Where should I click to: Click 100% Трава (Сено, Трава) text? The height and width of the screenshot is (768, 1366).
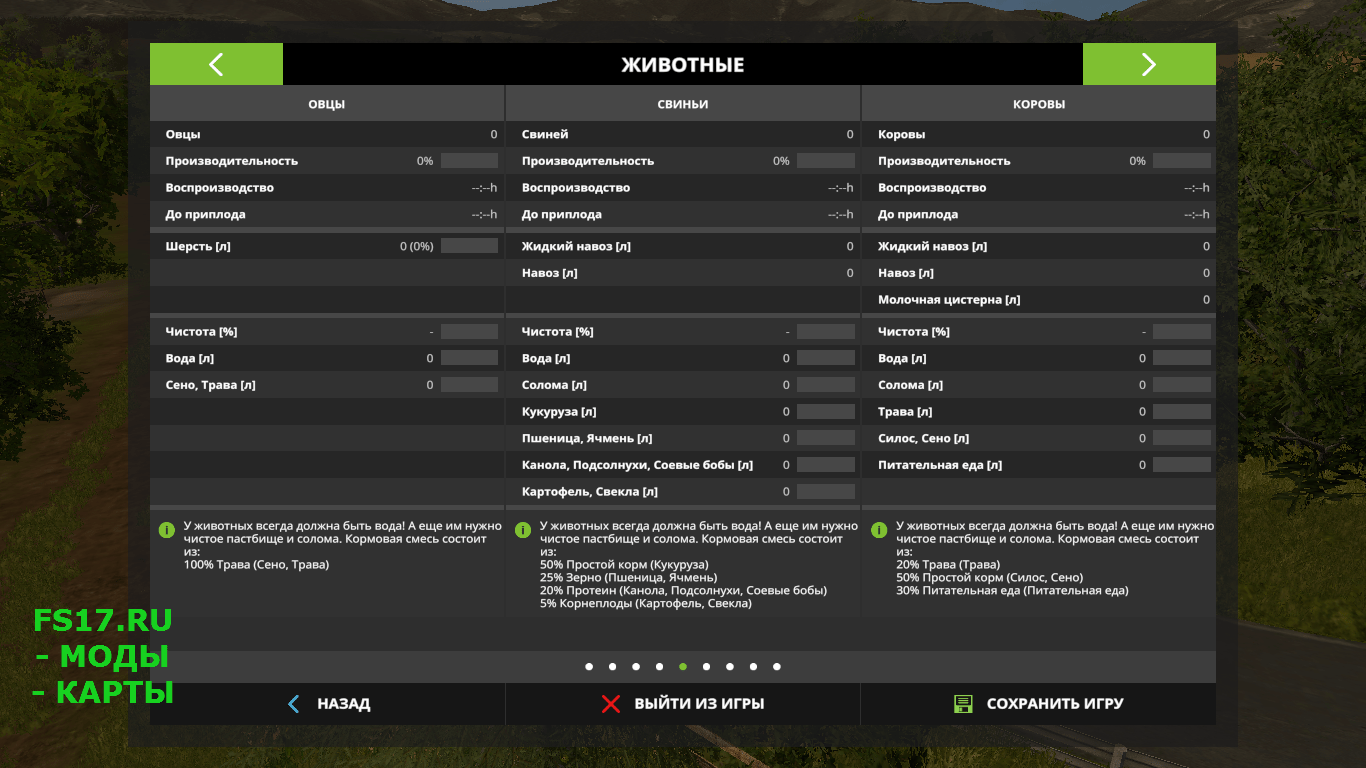tap(256, 565)
